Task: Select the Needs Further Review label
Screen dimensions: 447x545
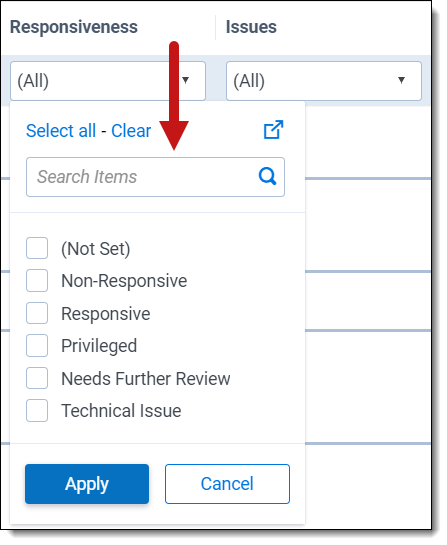Action: click(146, 379)
